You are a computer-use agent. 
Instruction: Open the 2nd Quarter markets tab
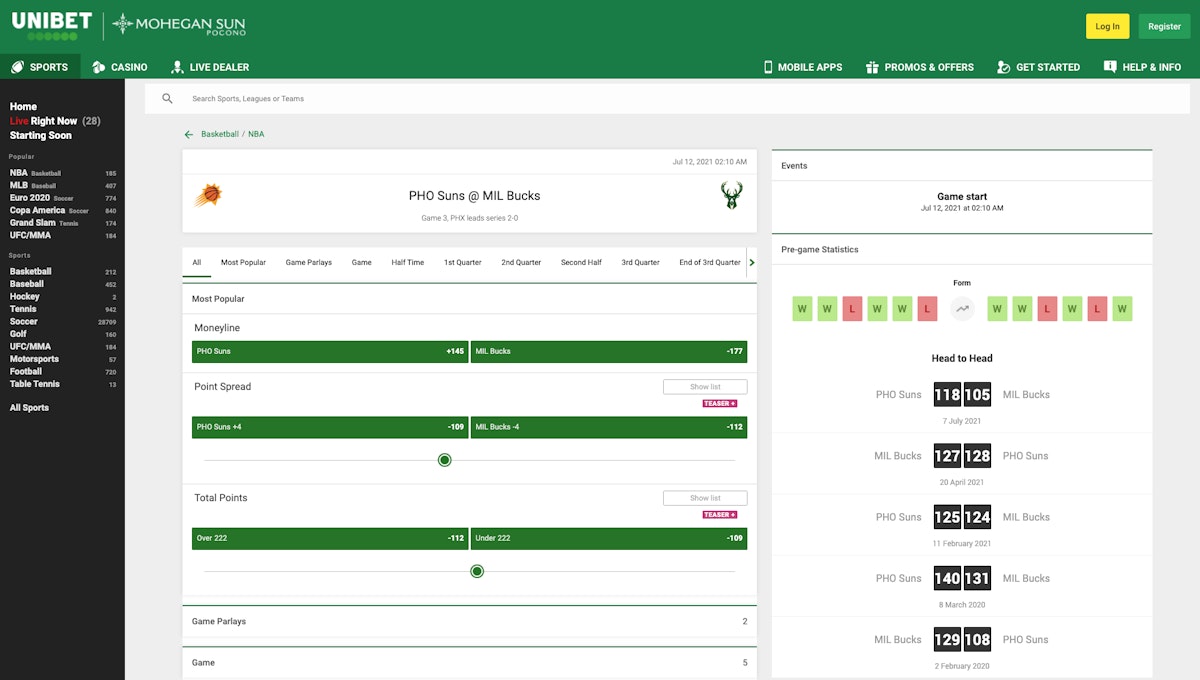tap(522, 262)
